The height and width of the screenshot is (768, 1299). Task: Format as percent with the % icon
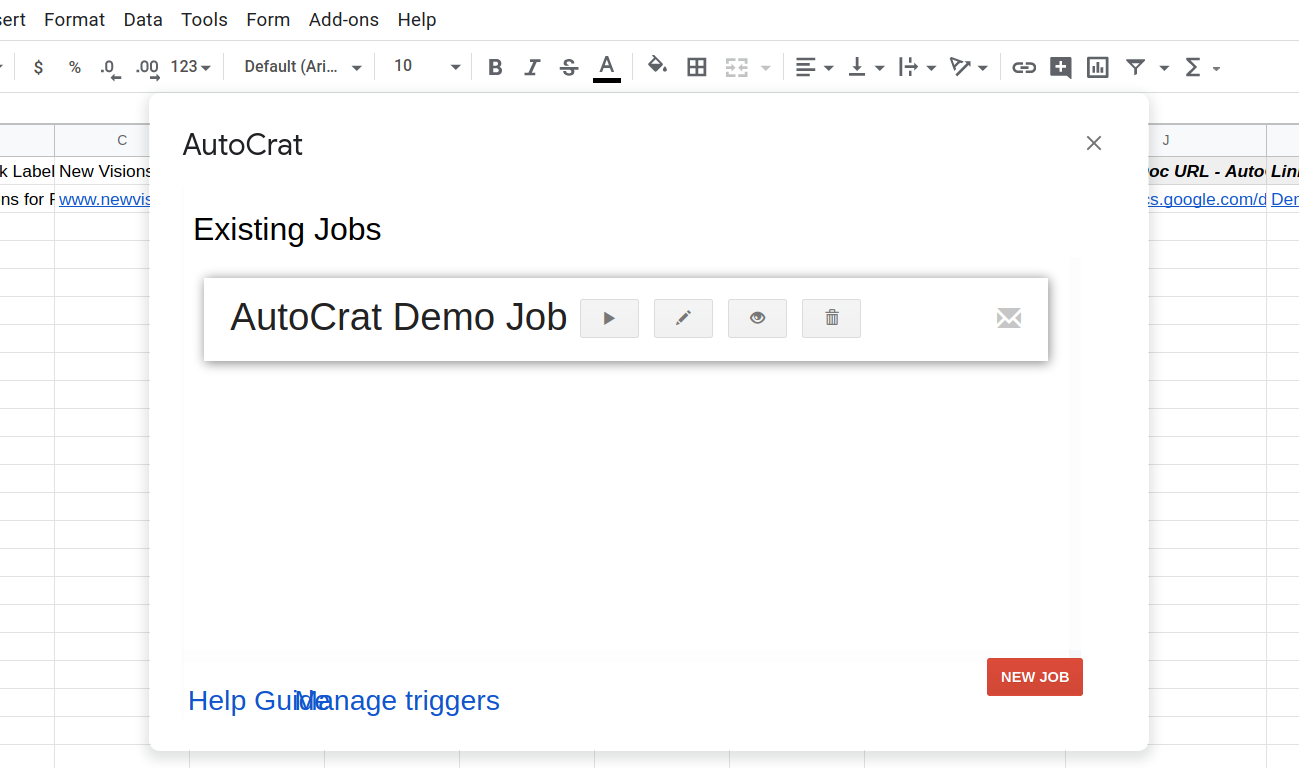point(75,67)
